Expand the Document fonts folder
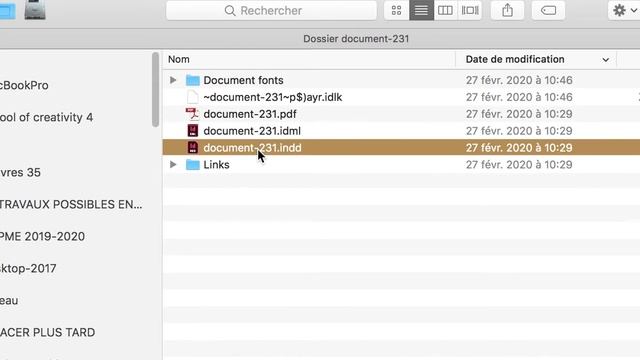640x360 pixels. pos(173,80)
